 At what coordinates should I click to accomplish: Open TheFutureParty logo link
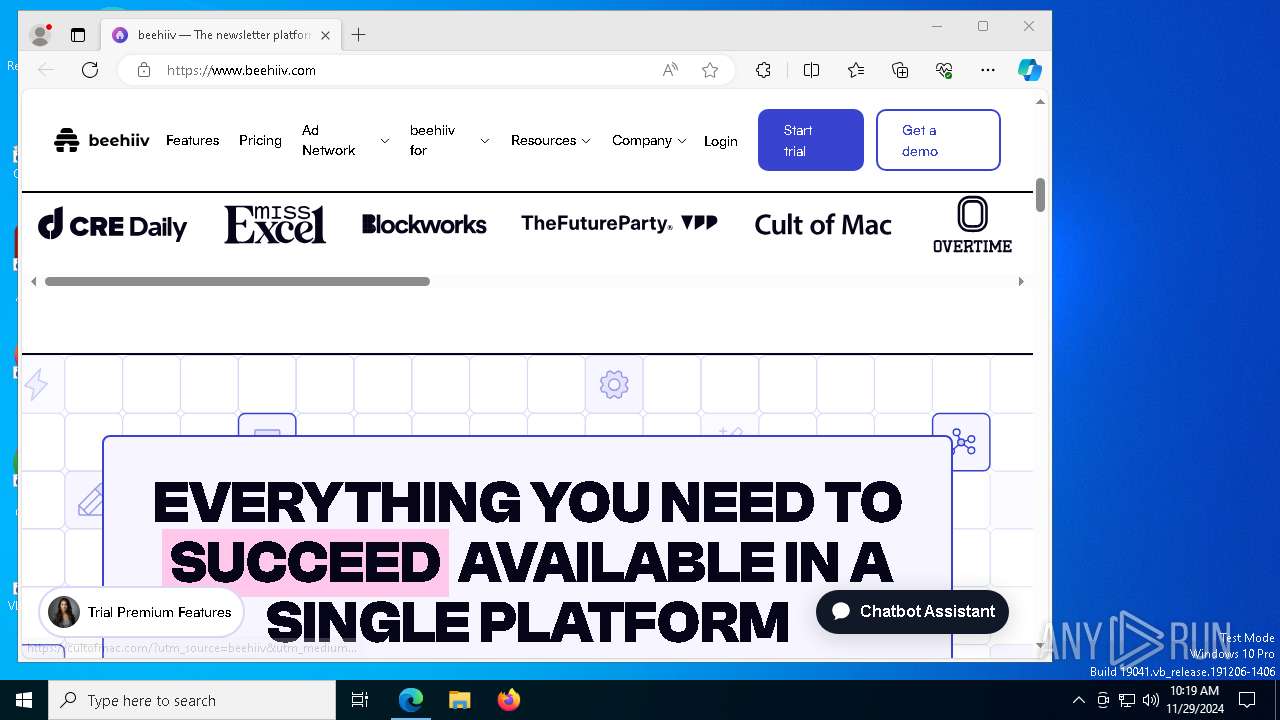(619, 223)
